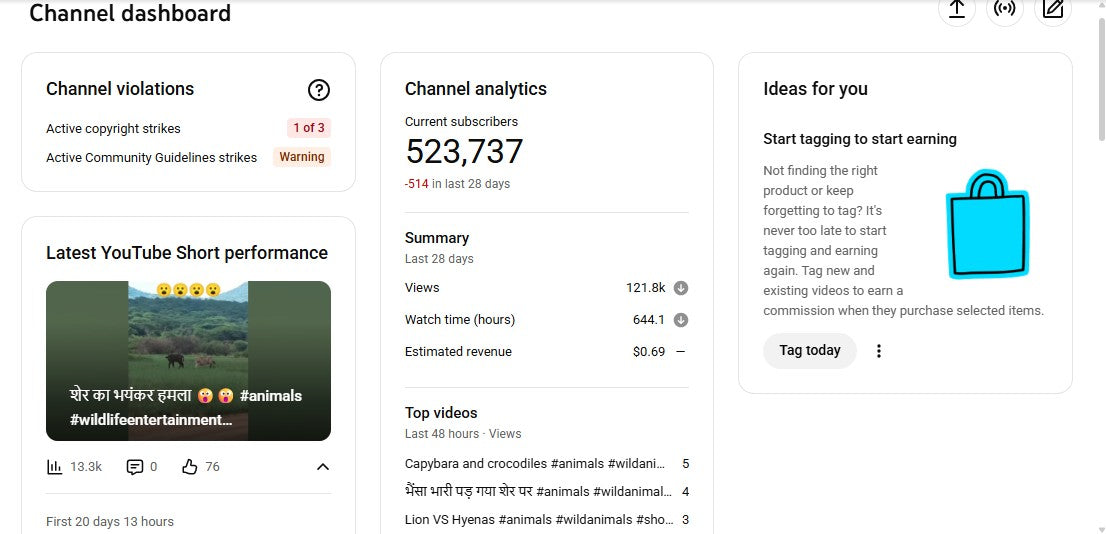1106x534 pixels.
Task: Click the upload videos arrow icon
Action: tap(956, 9)
